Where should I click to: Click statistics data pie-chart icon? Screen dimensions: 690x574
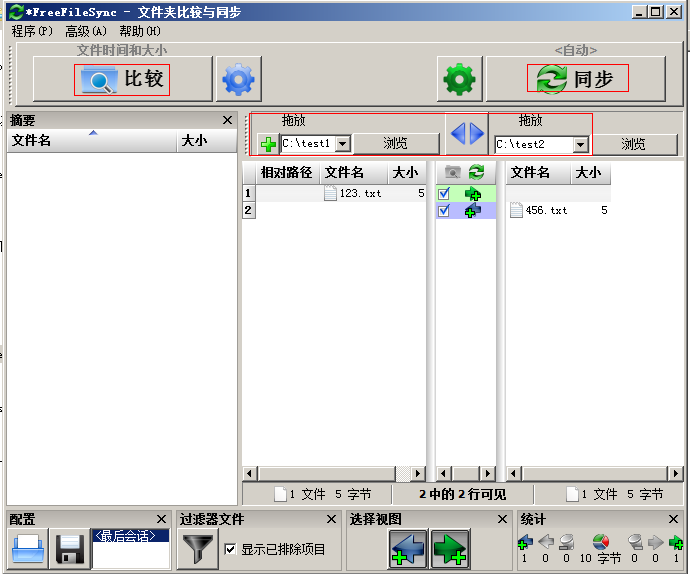point(601,542)
